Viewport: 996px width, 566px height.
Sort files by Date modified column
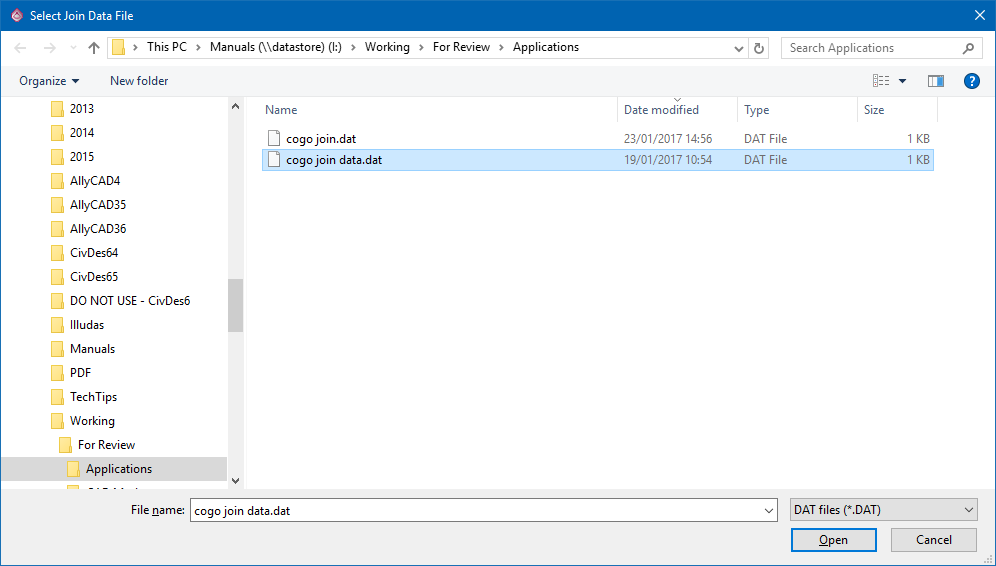pos(661,110)
